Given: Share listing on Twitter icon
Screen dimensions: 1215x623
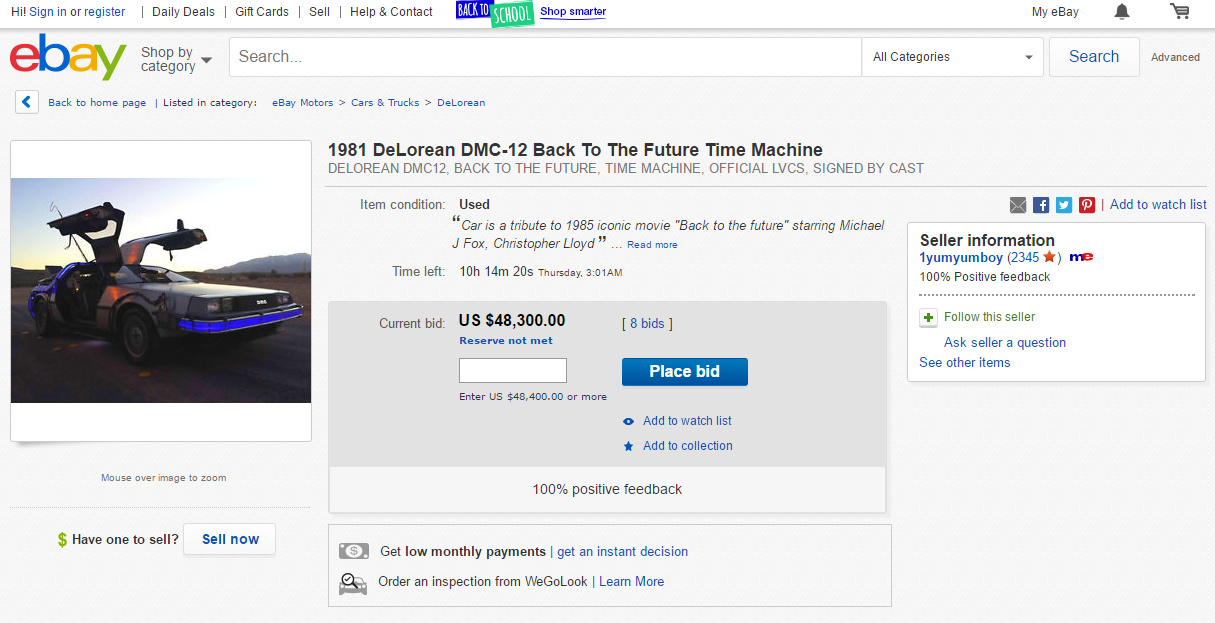Looking at the screenshot, I should coord(1064,205).
